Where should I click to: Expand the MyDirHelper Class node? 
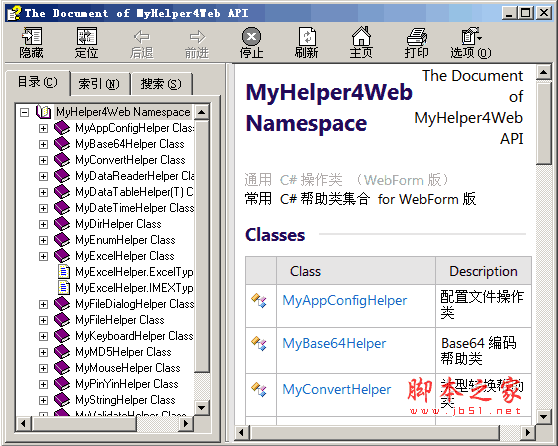click(43, 224)
